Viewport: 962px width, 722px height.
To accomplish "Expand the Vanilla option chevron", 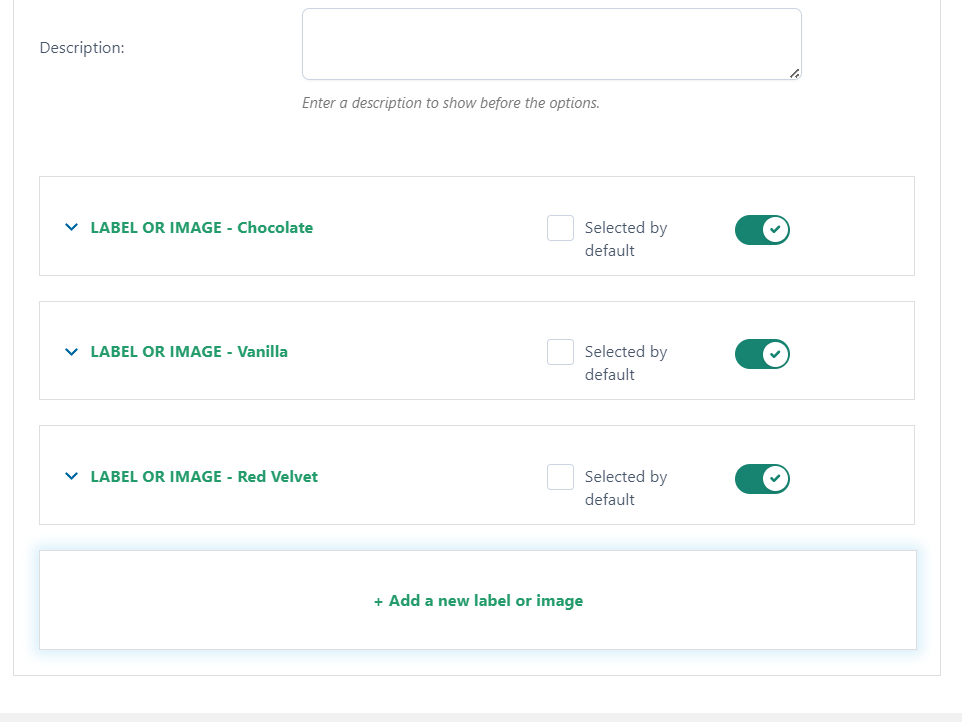I will click(x=71, y=351).
